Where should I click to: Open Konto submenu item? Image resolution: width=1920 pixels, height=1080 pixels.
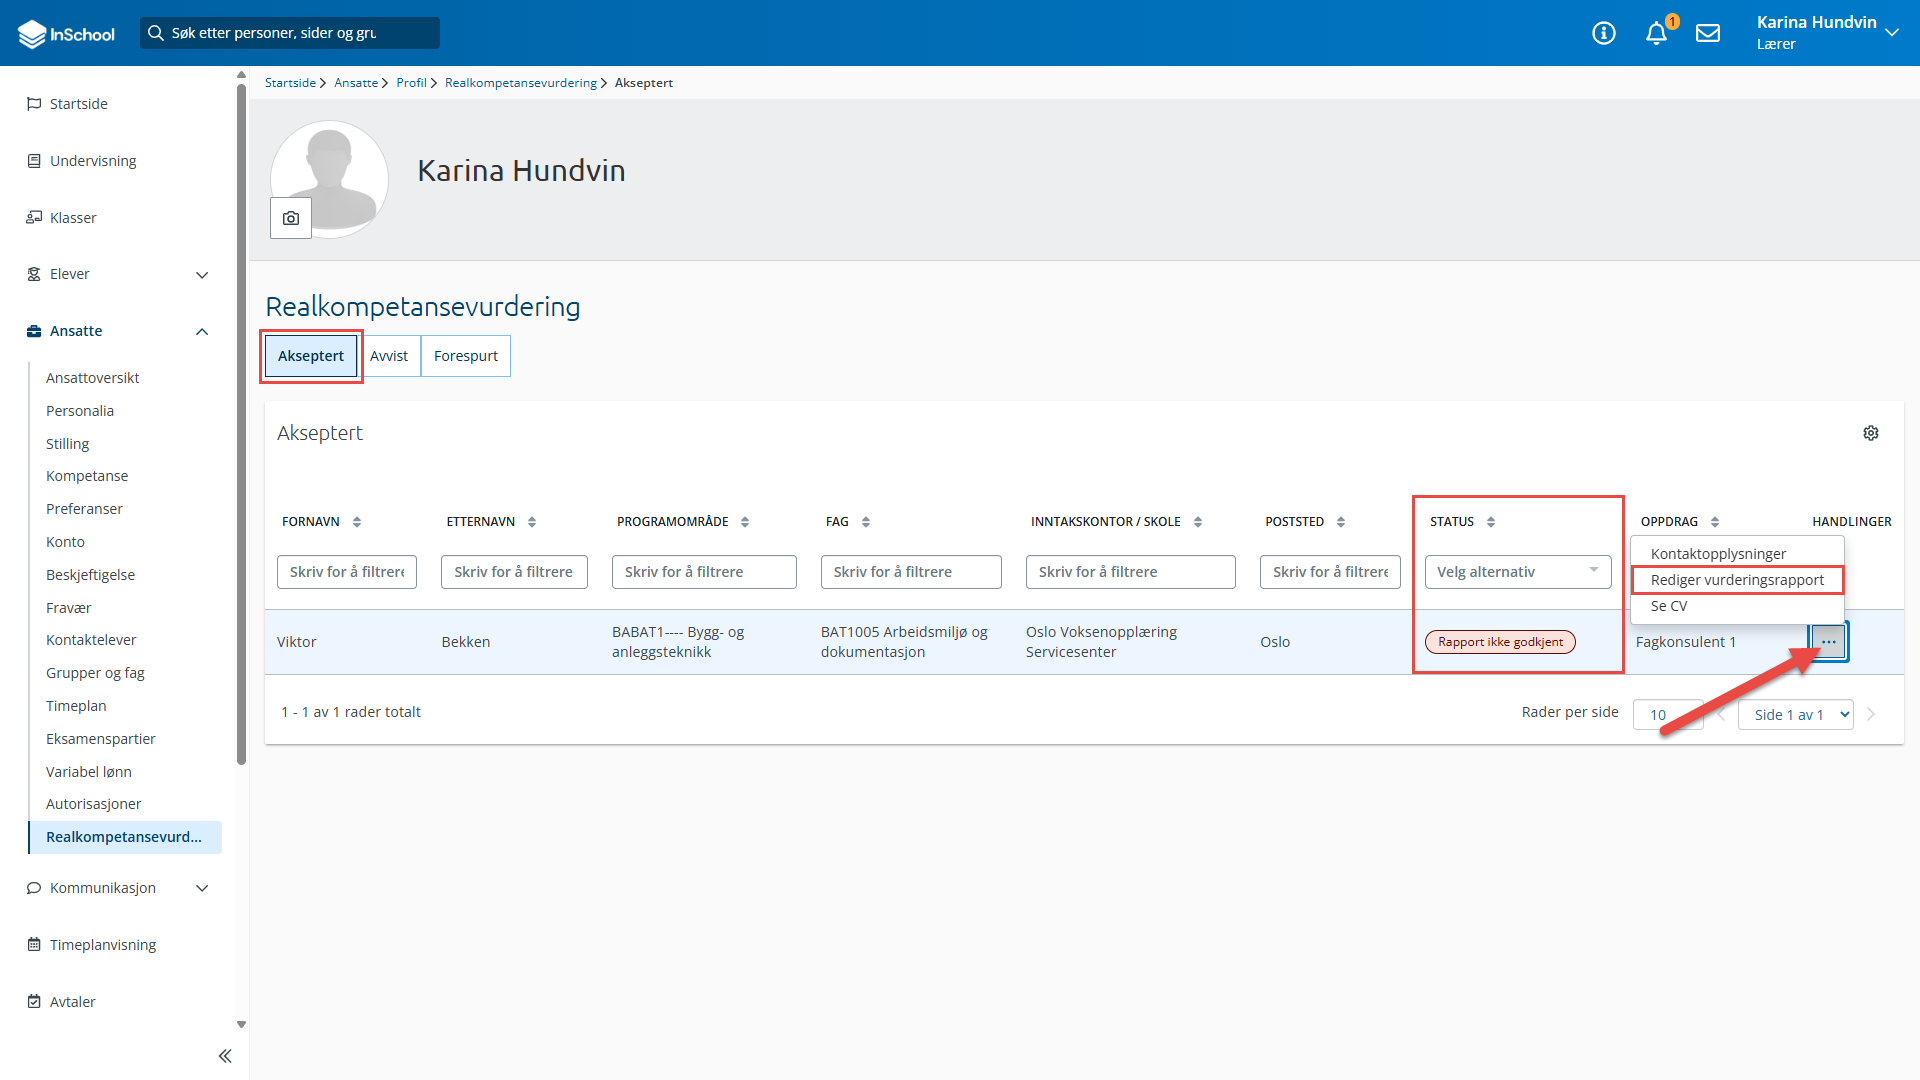tap(65, 542)
